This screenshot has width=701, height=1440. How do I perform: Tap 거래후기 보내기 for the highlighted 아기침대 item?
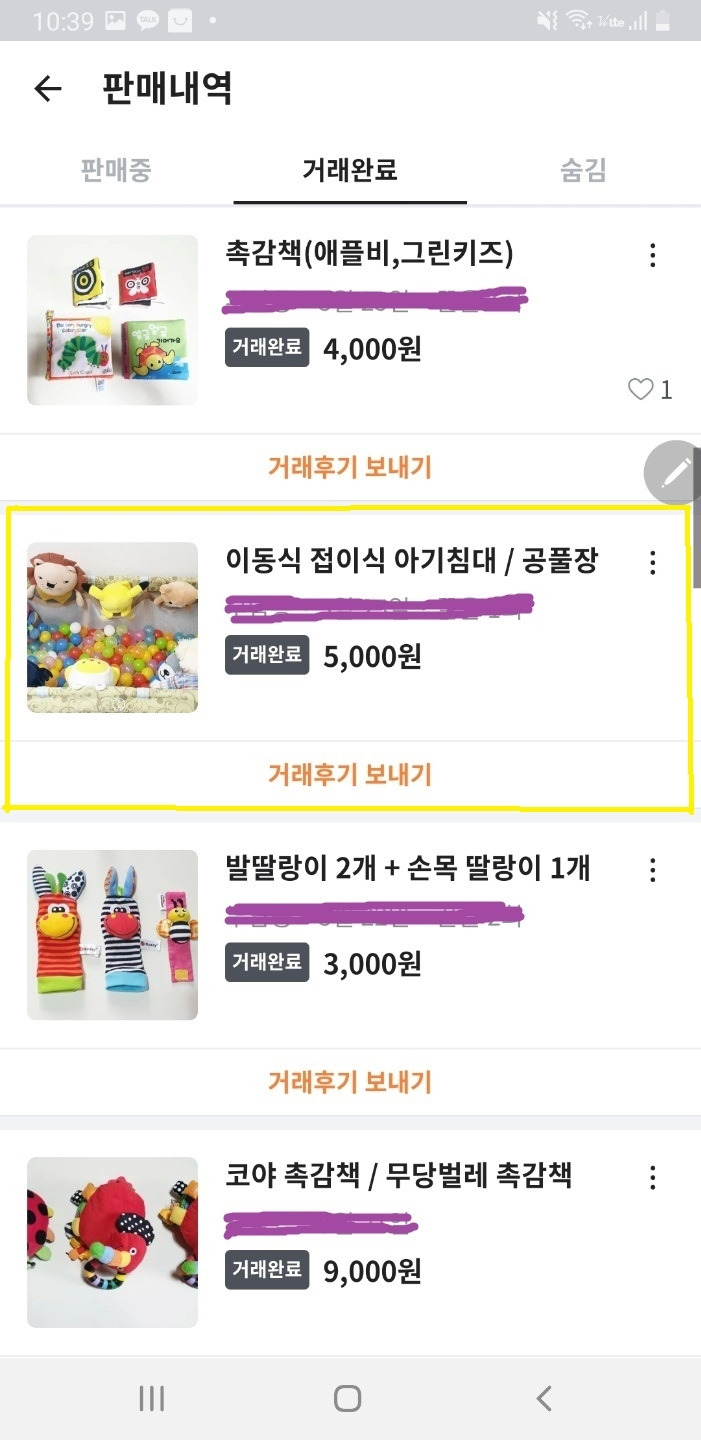(348, 774)
